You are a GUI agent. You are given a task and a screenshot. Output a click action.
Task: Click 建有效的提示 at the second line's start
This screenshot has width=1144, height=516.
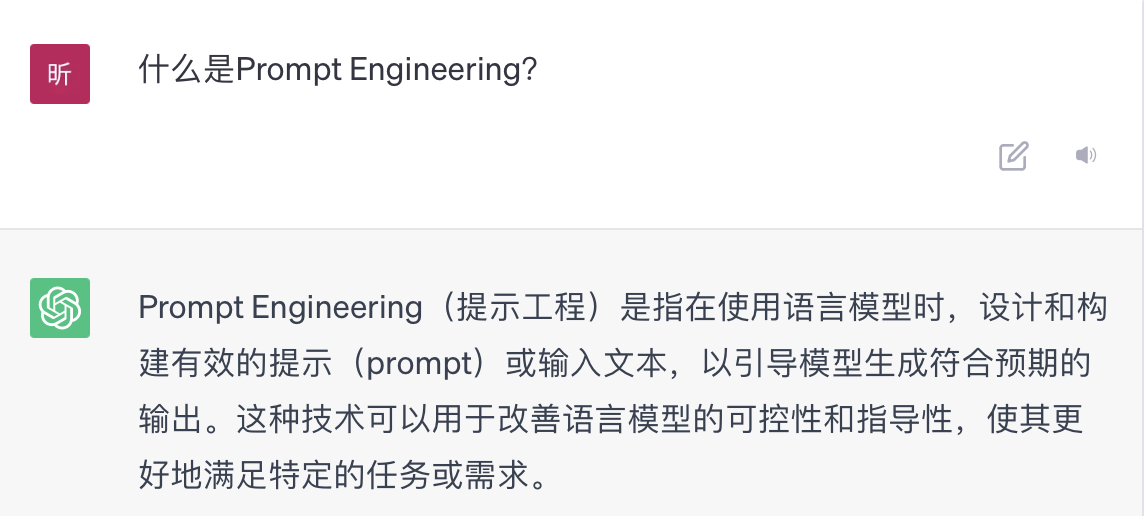(236, 364)
